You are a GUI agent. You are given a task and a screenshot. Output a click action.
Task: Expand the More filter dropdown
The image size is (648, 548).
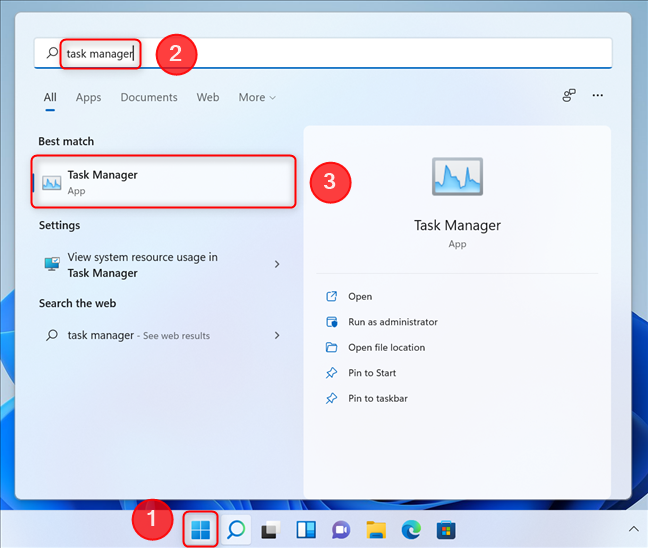coord(257,98)
